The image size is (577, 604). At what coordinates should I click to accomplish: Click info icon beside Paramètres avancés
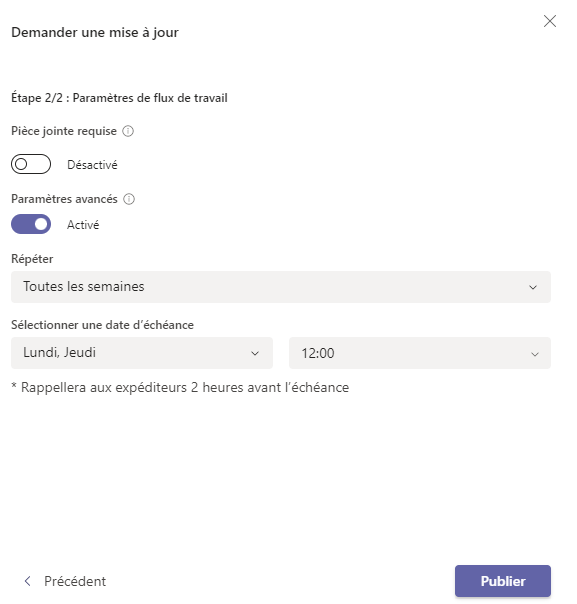pos(129,199)
